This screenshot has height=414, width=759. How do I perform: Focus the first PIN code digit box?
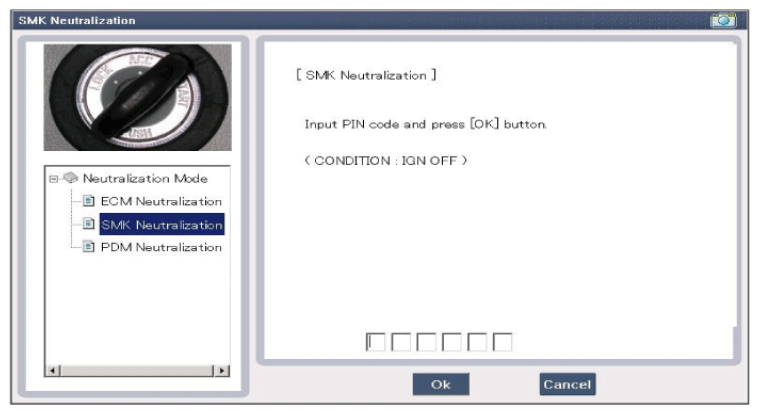tap(375, 342)
